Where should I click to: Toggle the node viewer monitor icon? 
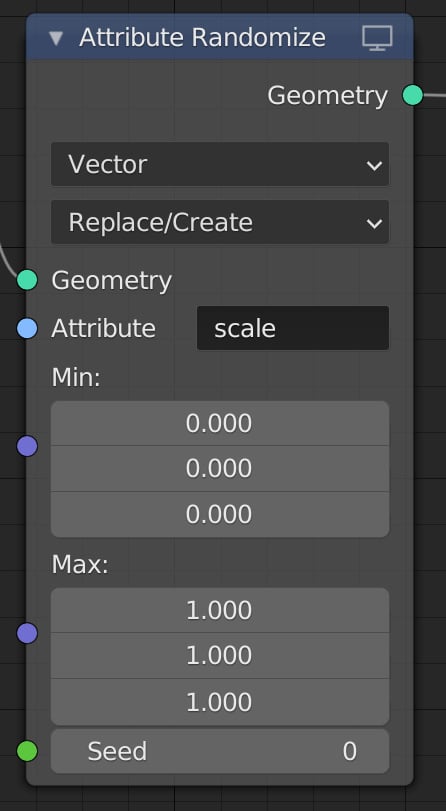pos(377,38)
